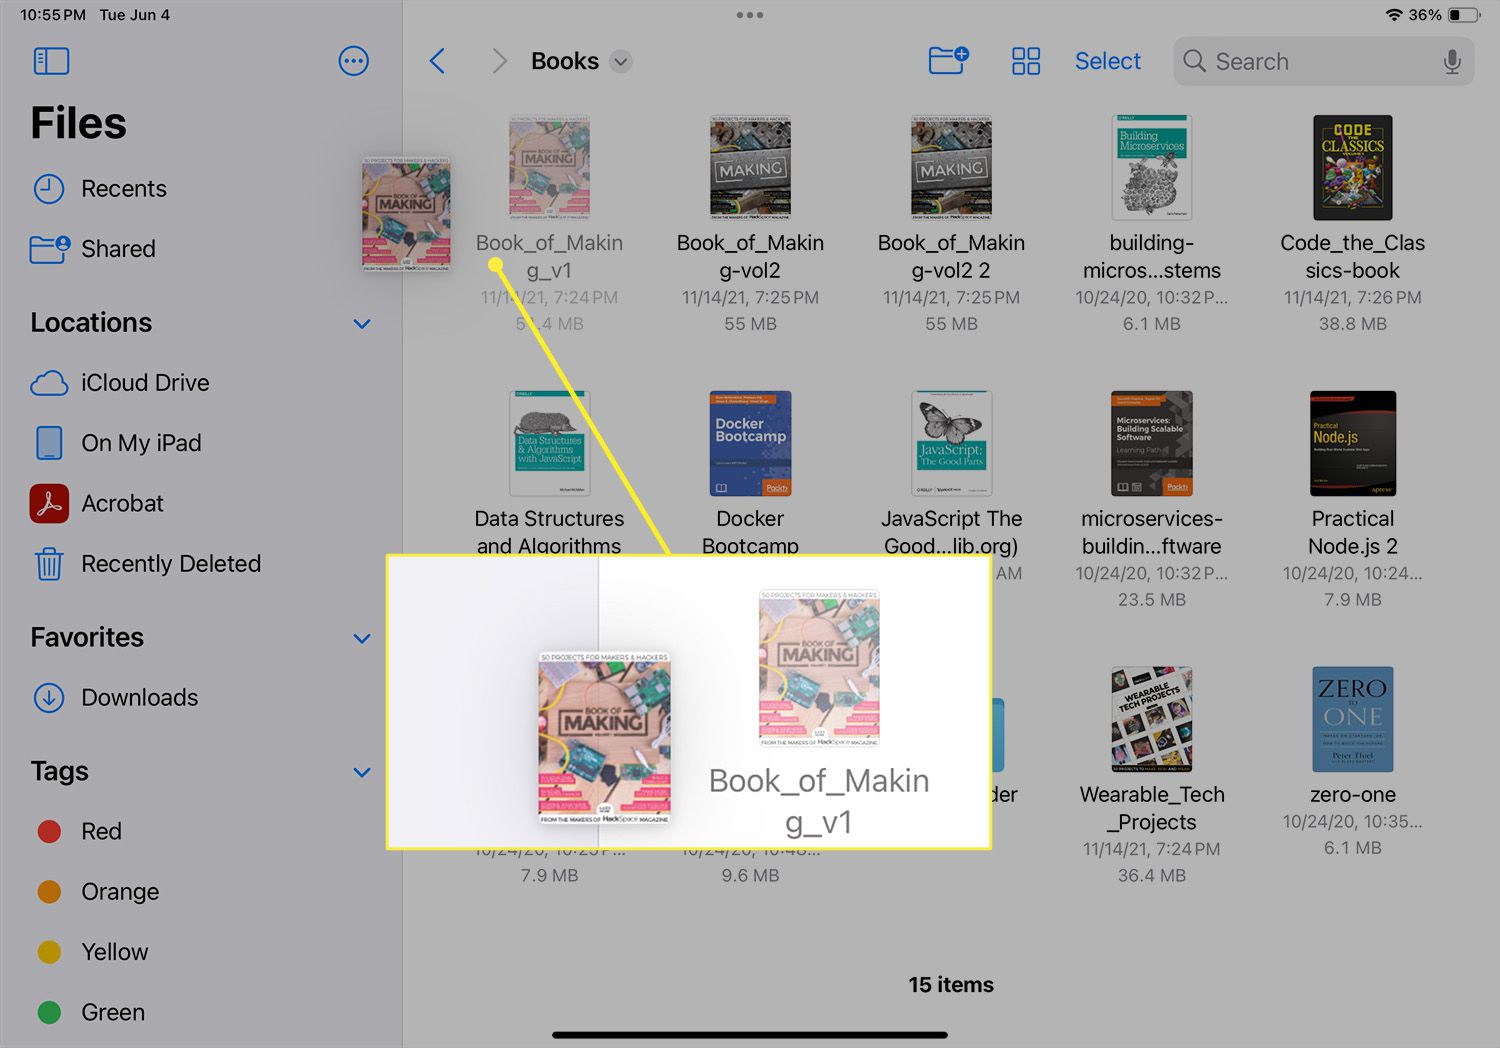
Task: Collapse the Locations section
Action: point(361,323)
